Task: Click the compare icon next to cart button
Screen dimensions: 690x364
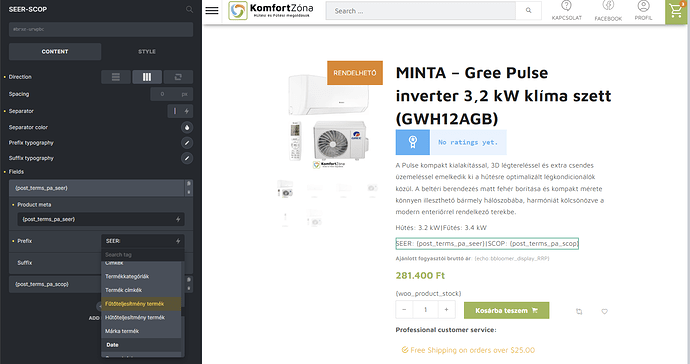Action: point(579,312)
